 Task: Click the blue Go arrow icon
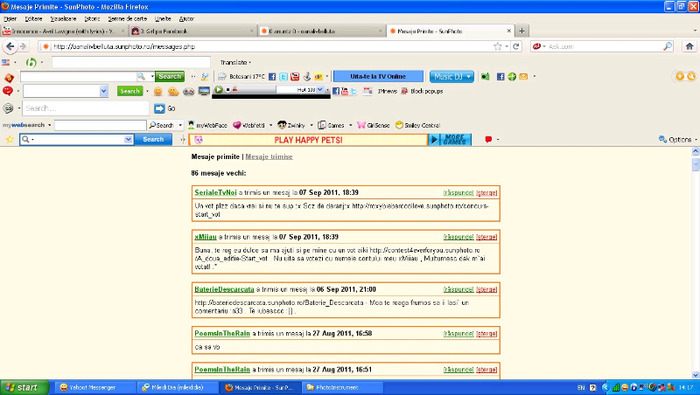(x=159, y=108)
